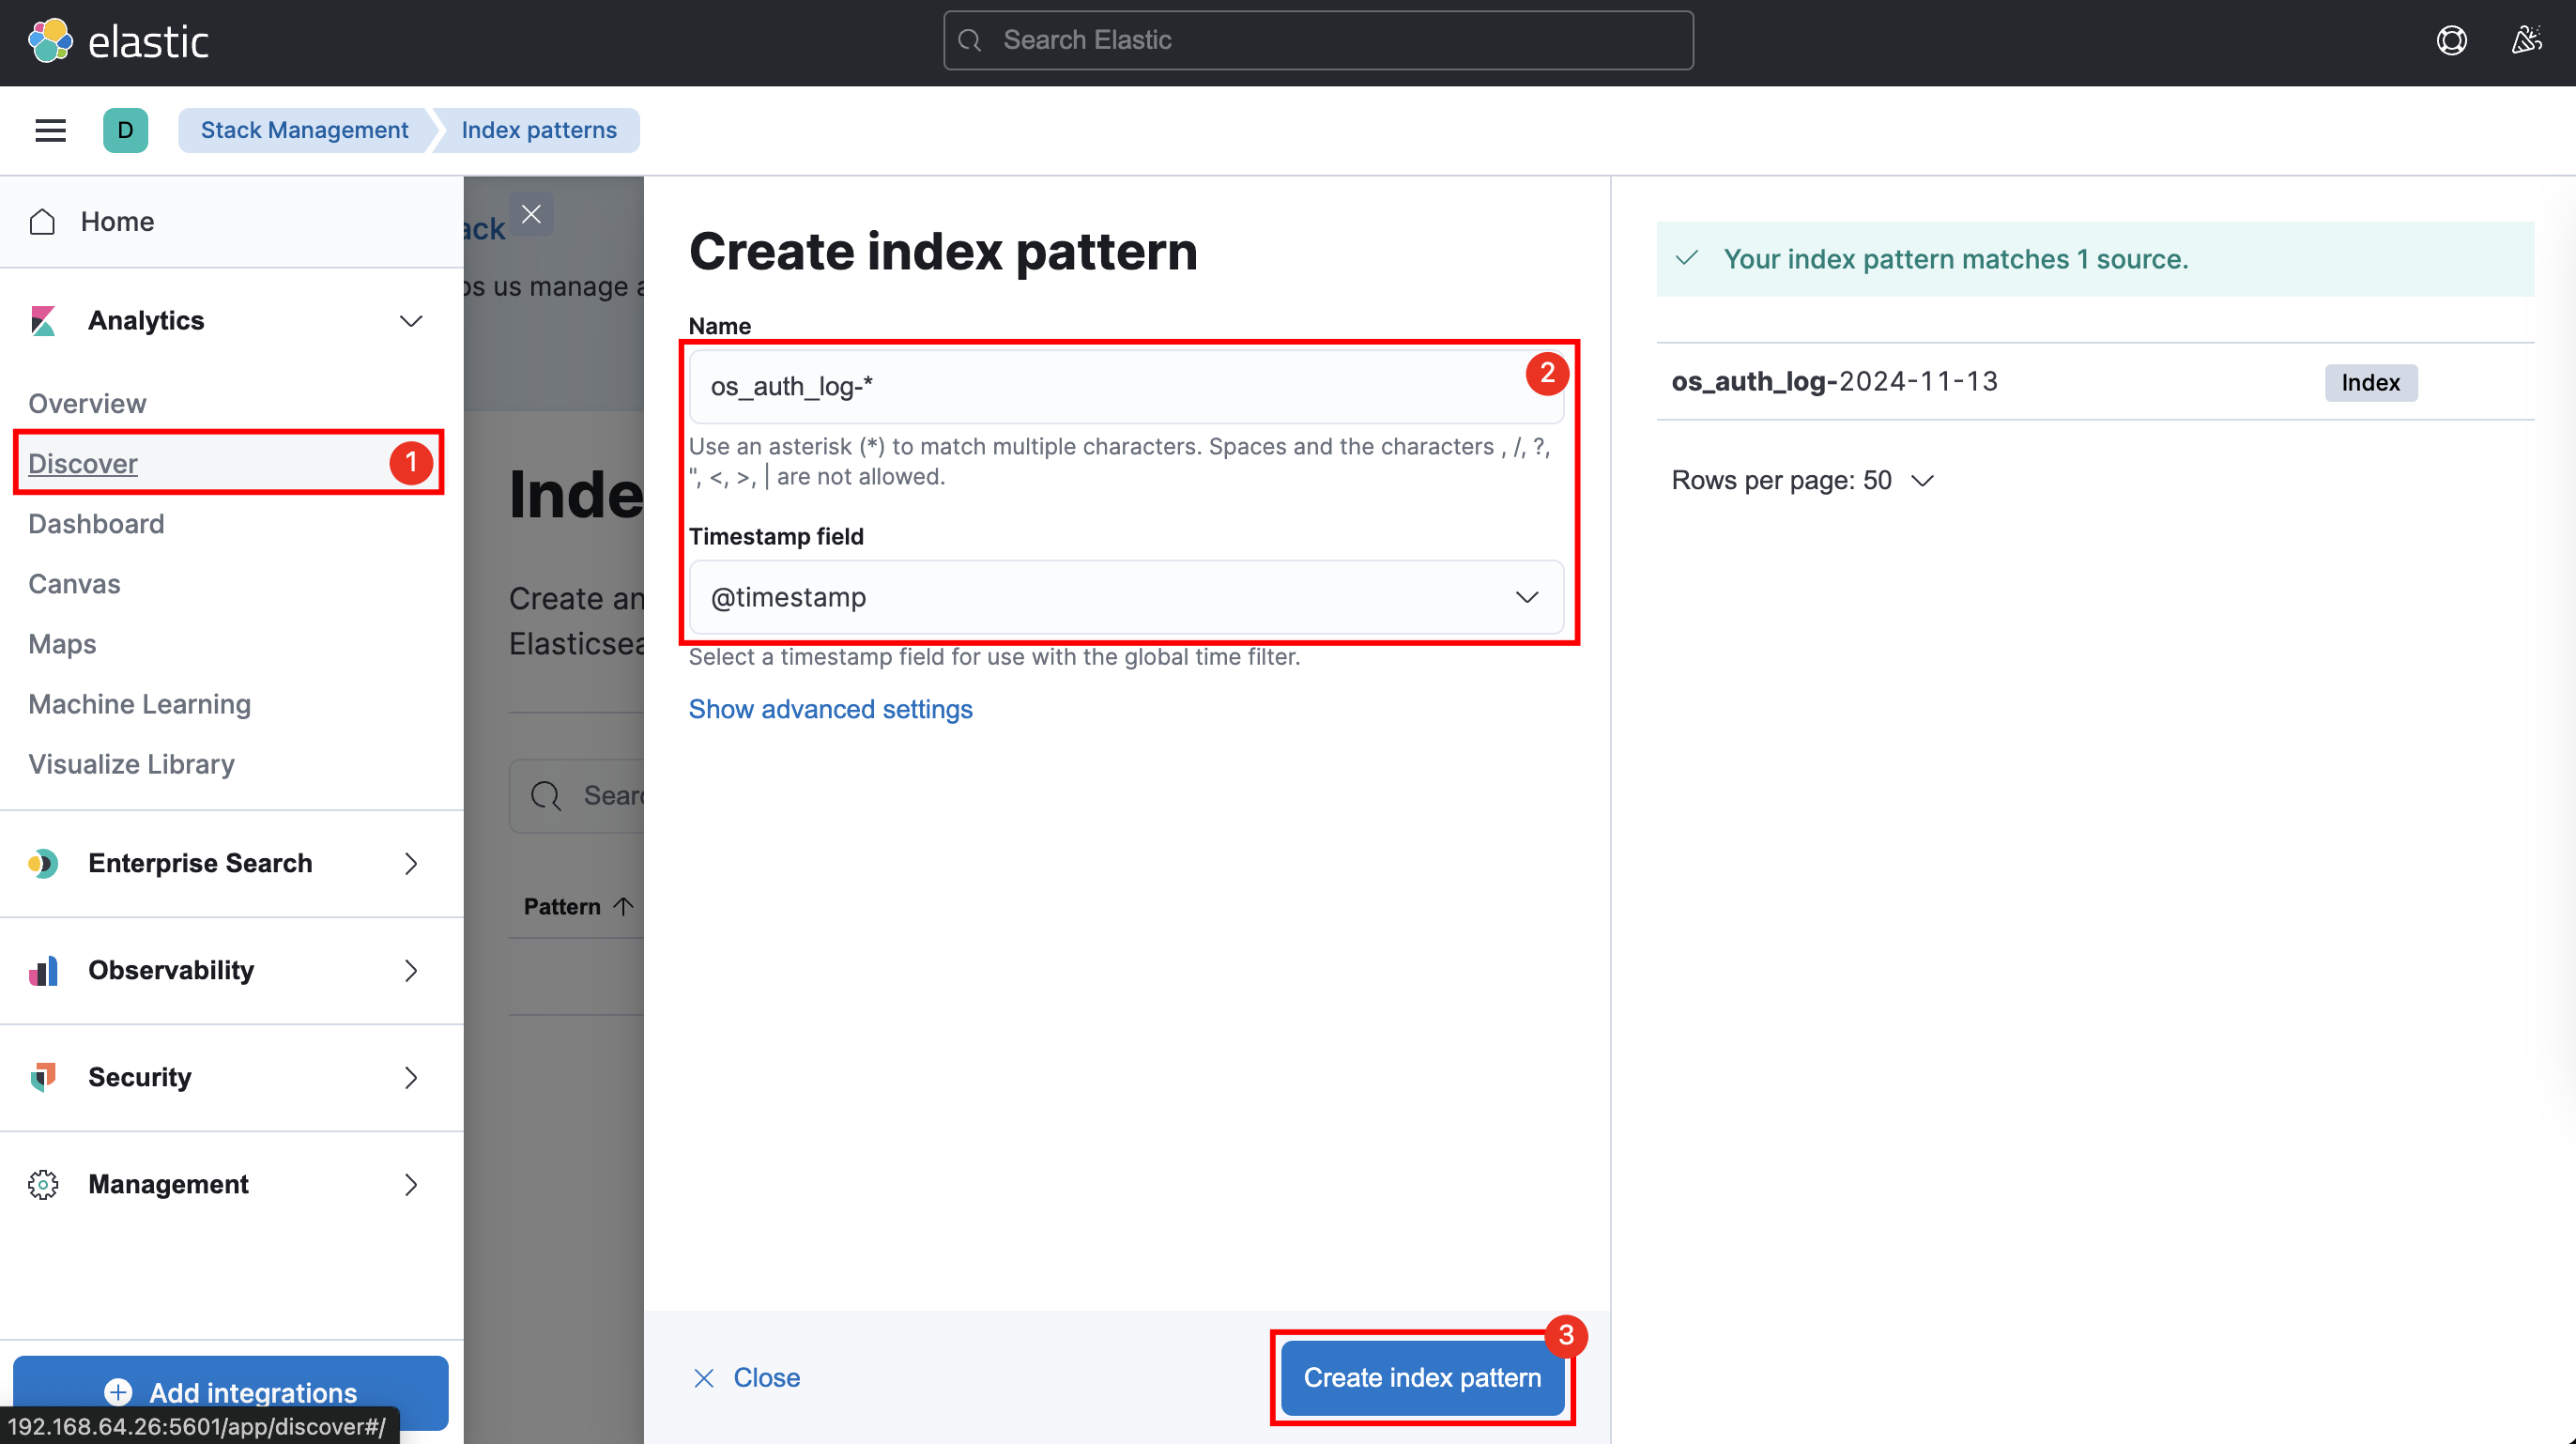Open the help menu lifebuoy icon
The width and height of the screenshot is (2576, 1444).
point(2451,41)
